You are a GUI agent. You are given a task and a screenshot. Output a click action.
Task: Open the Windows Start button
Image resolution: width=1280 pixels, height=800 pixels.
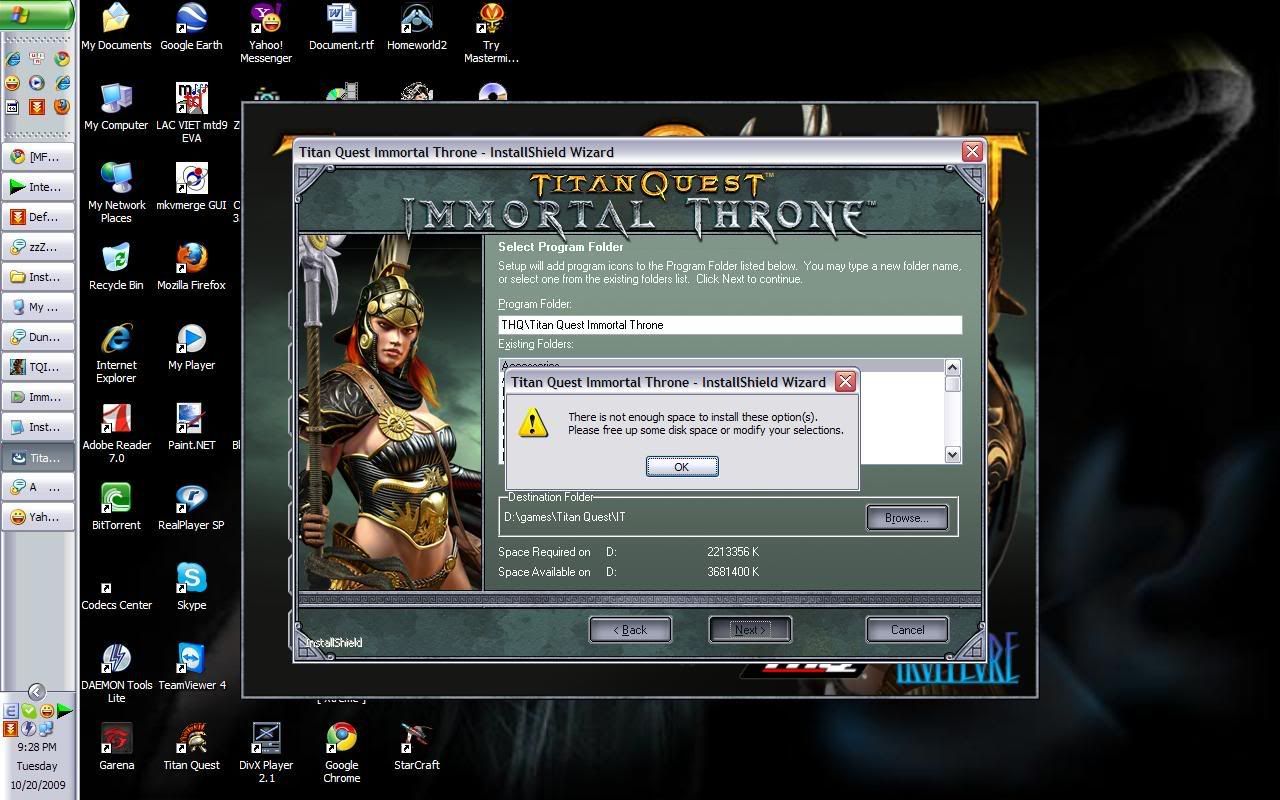coord(36,15)
